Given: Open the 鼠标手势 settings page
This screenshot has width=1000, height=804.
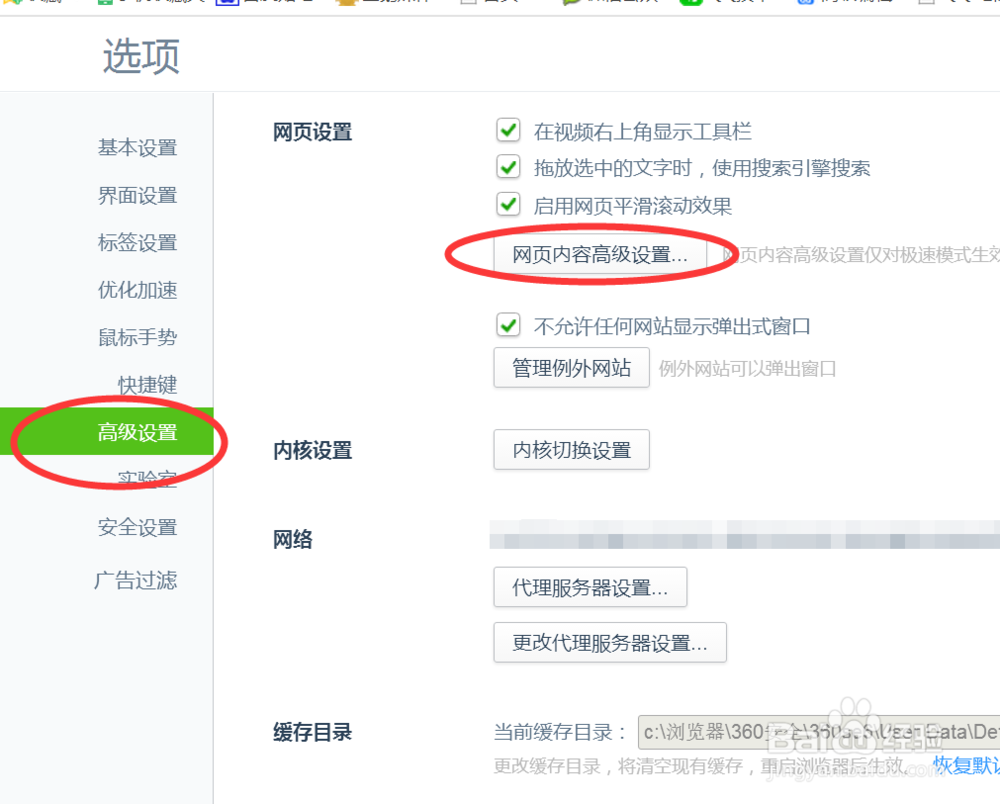Looking at the screenshot, I should click(x=137, y=337).
